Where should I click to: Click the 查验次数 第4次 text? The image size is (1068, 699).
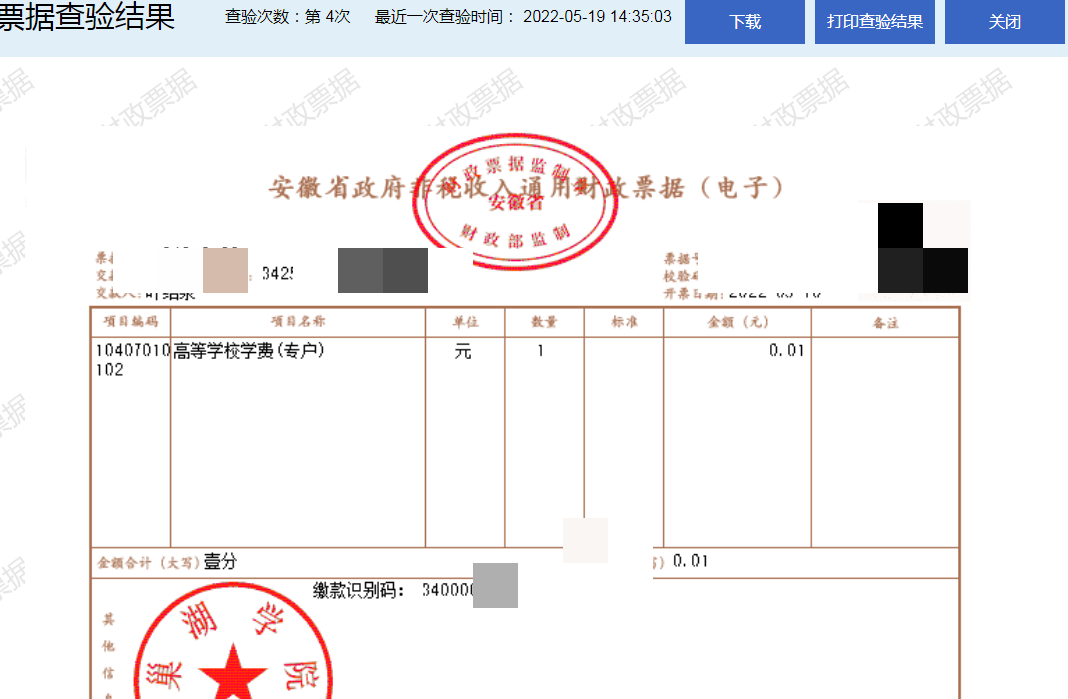(x=288, y=17)
